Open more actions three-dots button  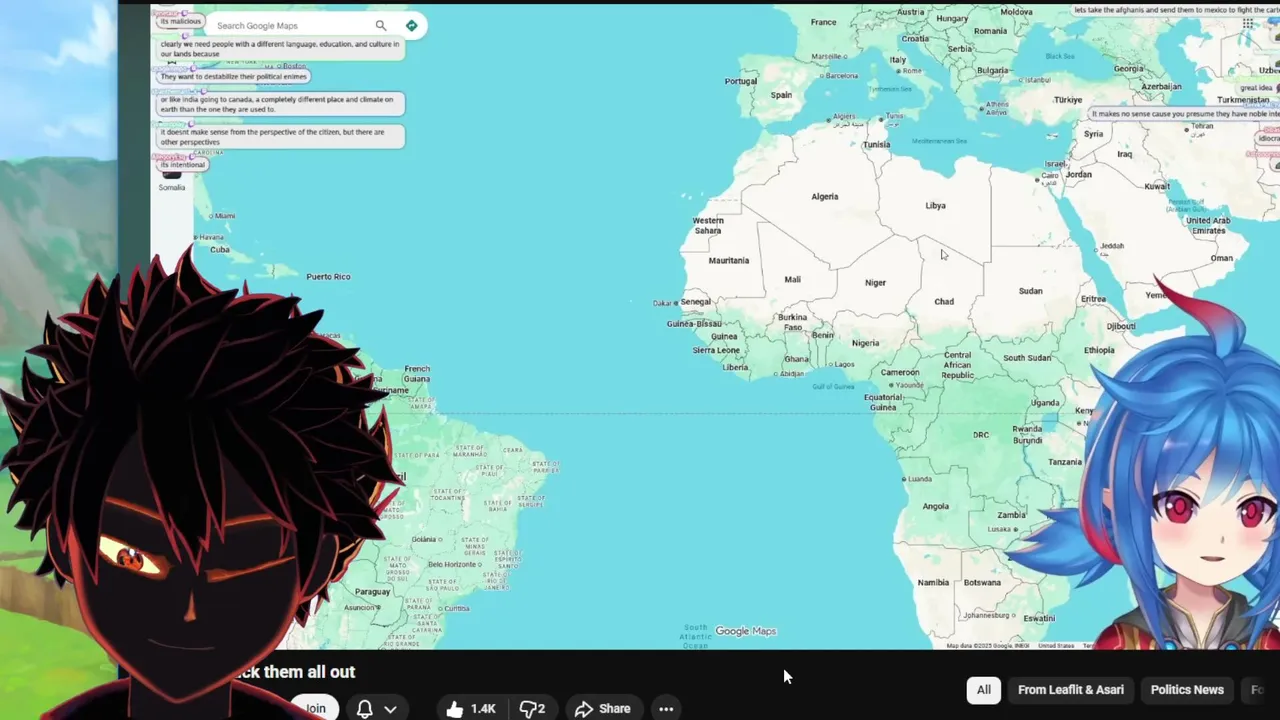[x=666, y=708]
